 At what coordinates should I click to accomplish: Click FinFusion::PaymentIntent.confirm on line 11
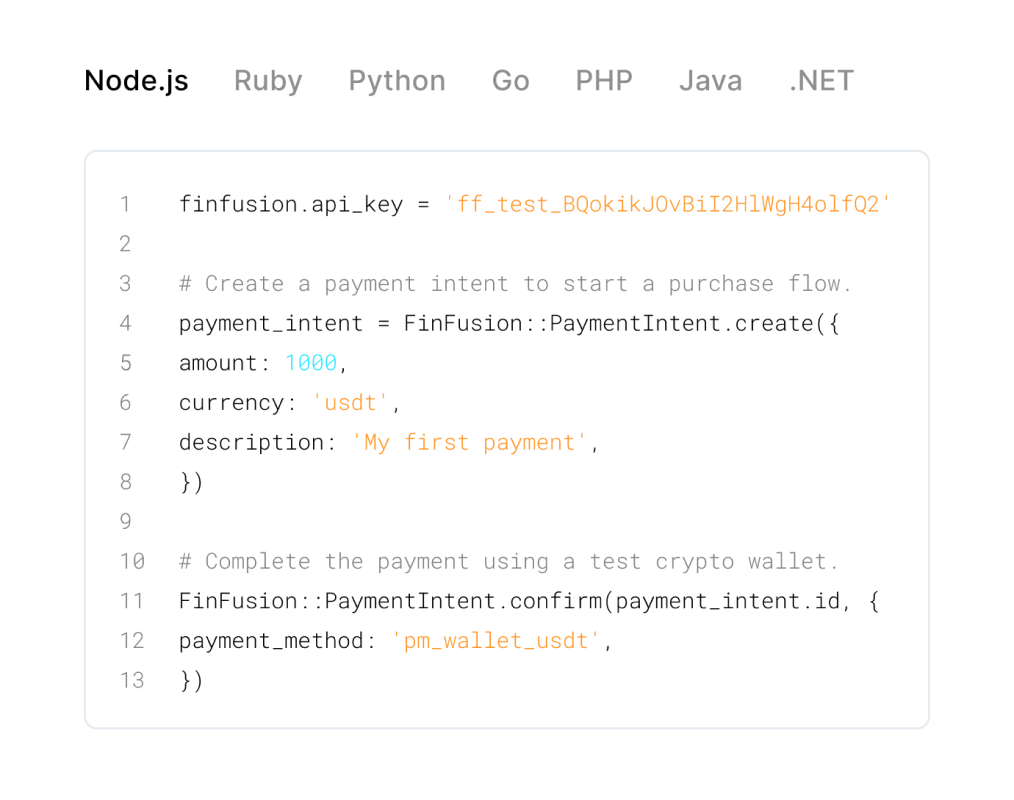[392, 602]
